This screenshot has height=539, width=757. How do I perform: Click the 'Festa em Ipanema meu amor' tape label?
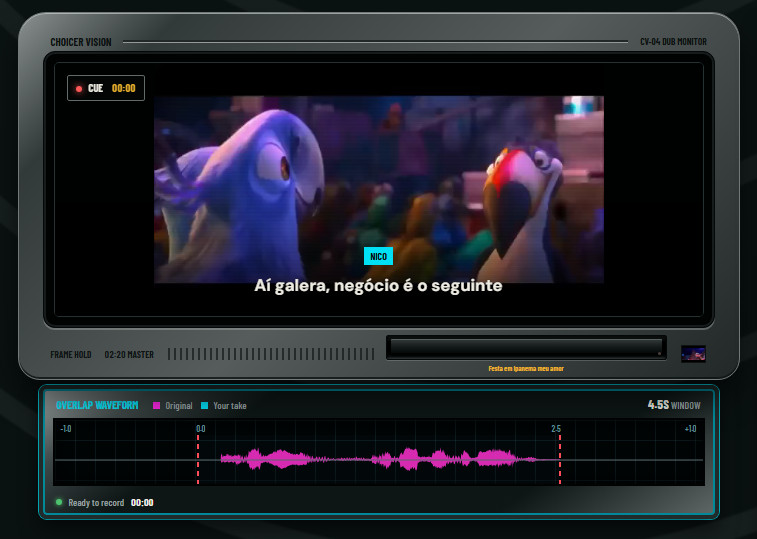click(x=526, y=369)
